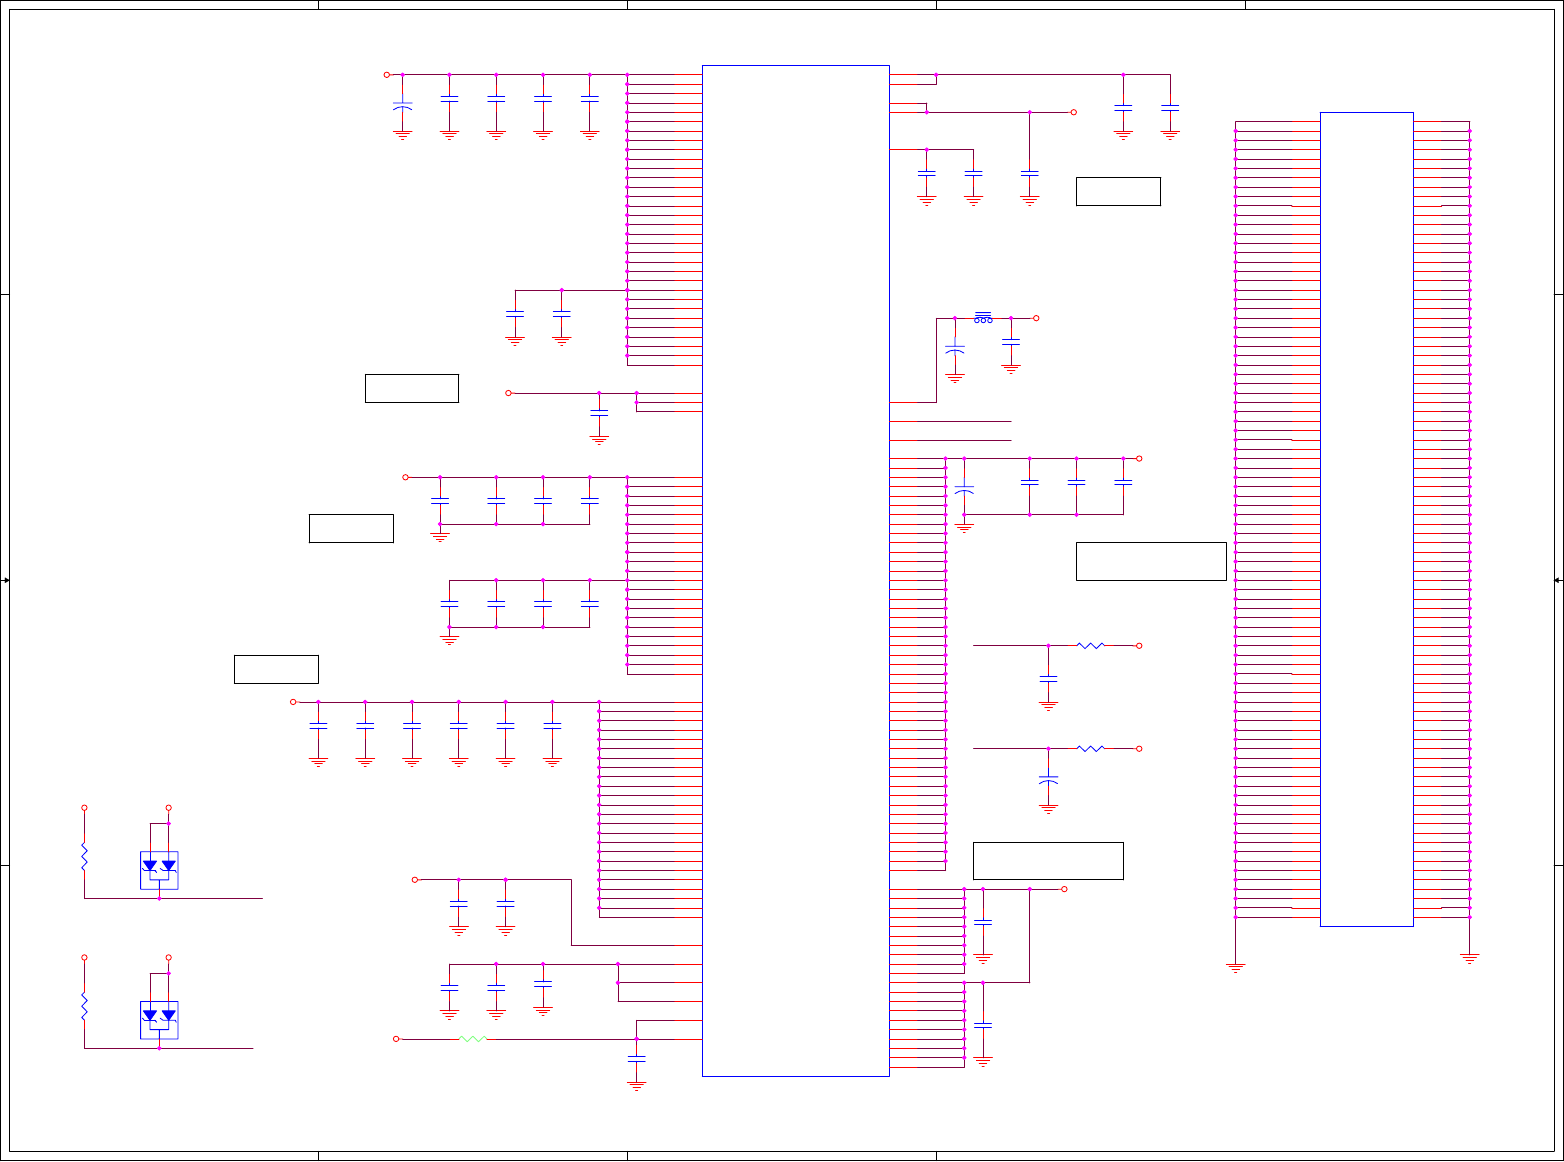Select the upper blue resistor right of the IC
The image size is (1564, 1162).
(x=1091, y=646)
